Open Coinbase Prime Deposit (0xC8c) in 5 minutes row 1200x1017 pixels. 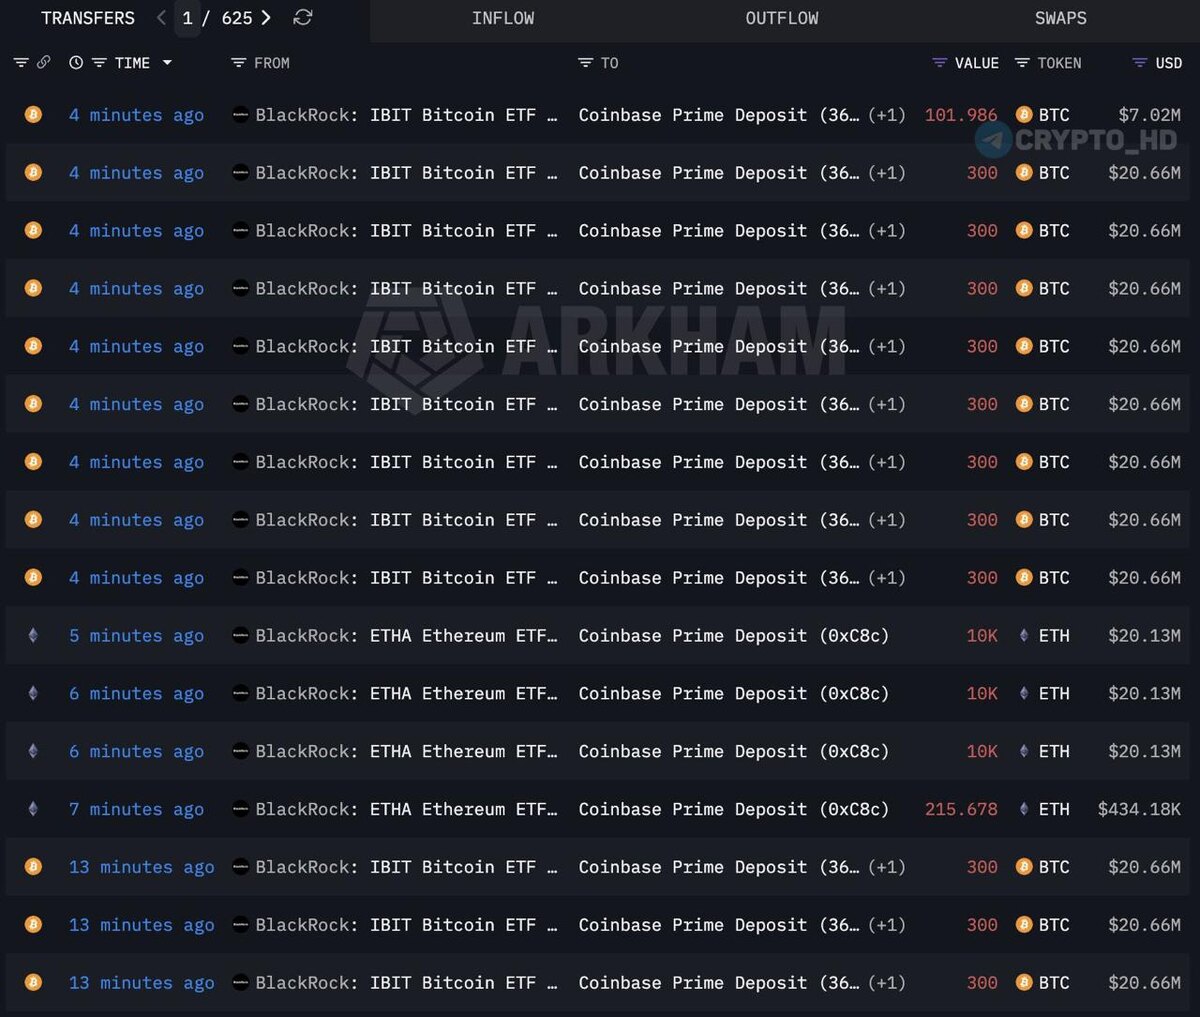734,636
